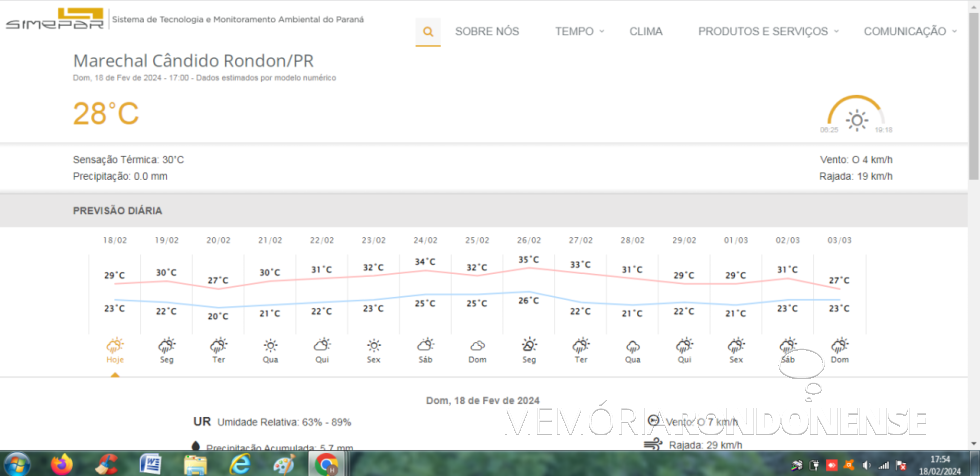Screen dimensions: 980x476
Task: Select the Seg 19/02 storm forecast icon
Action: click(167, 345)
